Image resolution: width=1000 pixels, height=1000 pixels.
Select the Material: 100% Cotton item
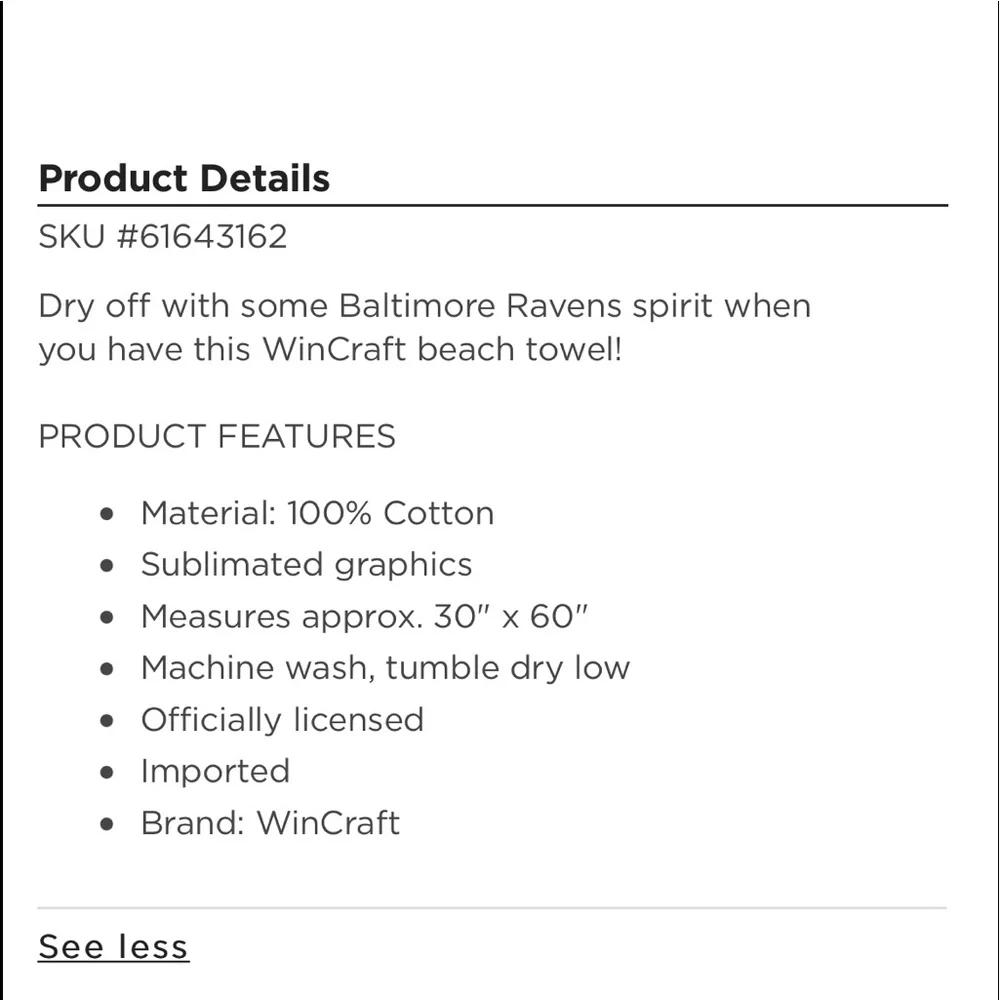coord(317,513)
